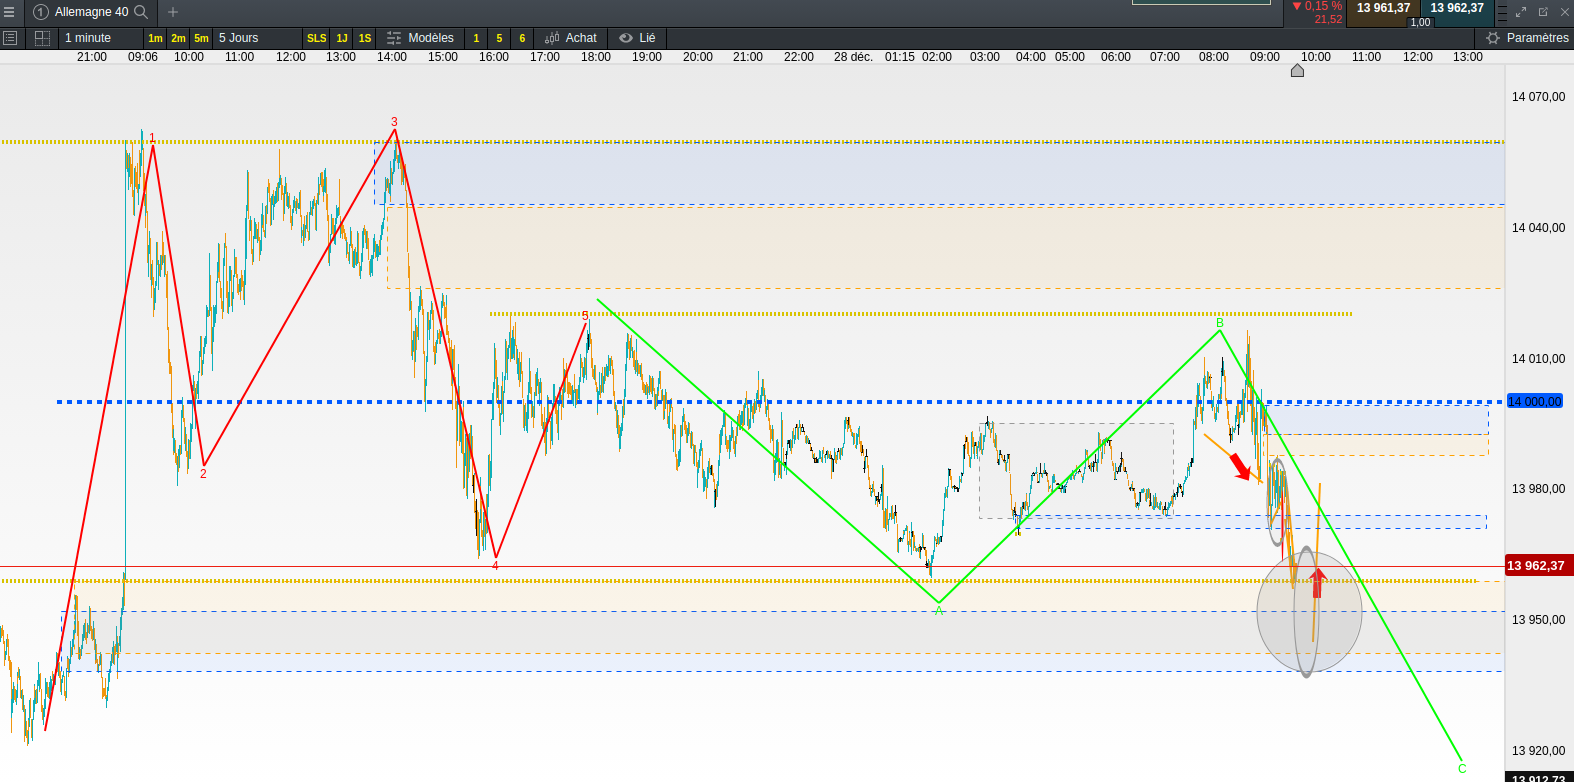Click the green wave label B
The width and height of the screenshot is (1574, 782).
(x=1220, y=323)
